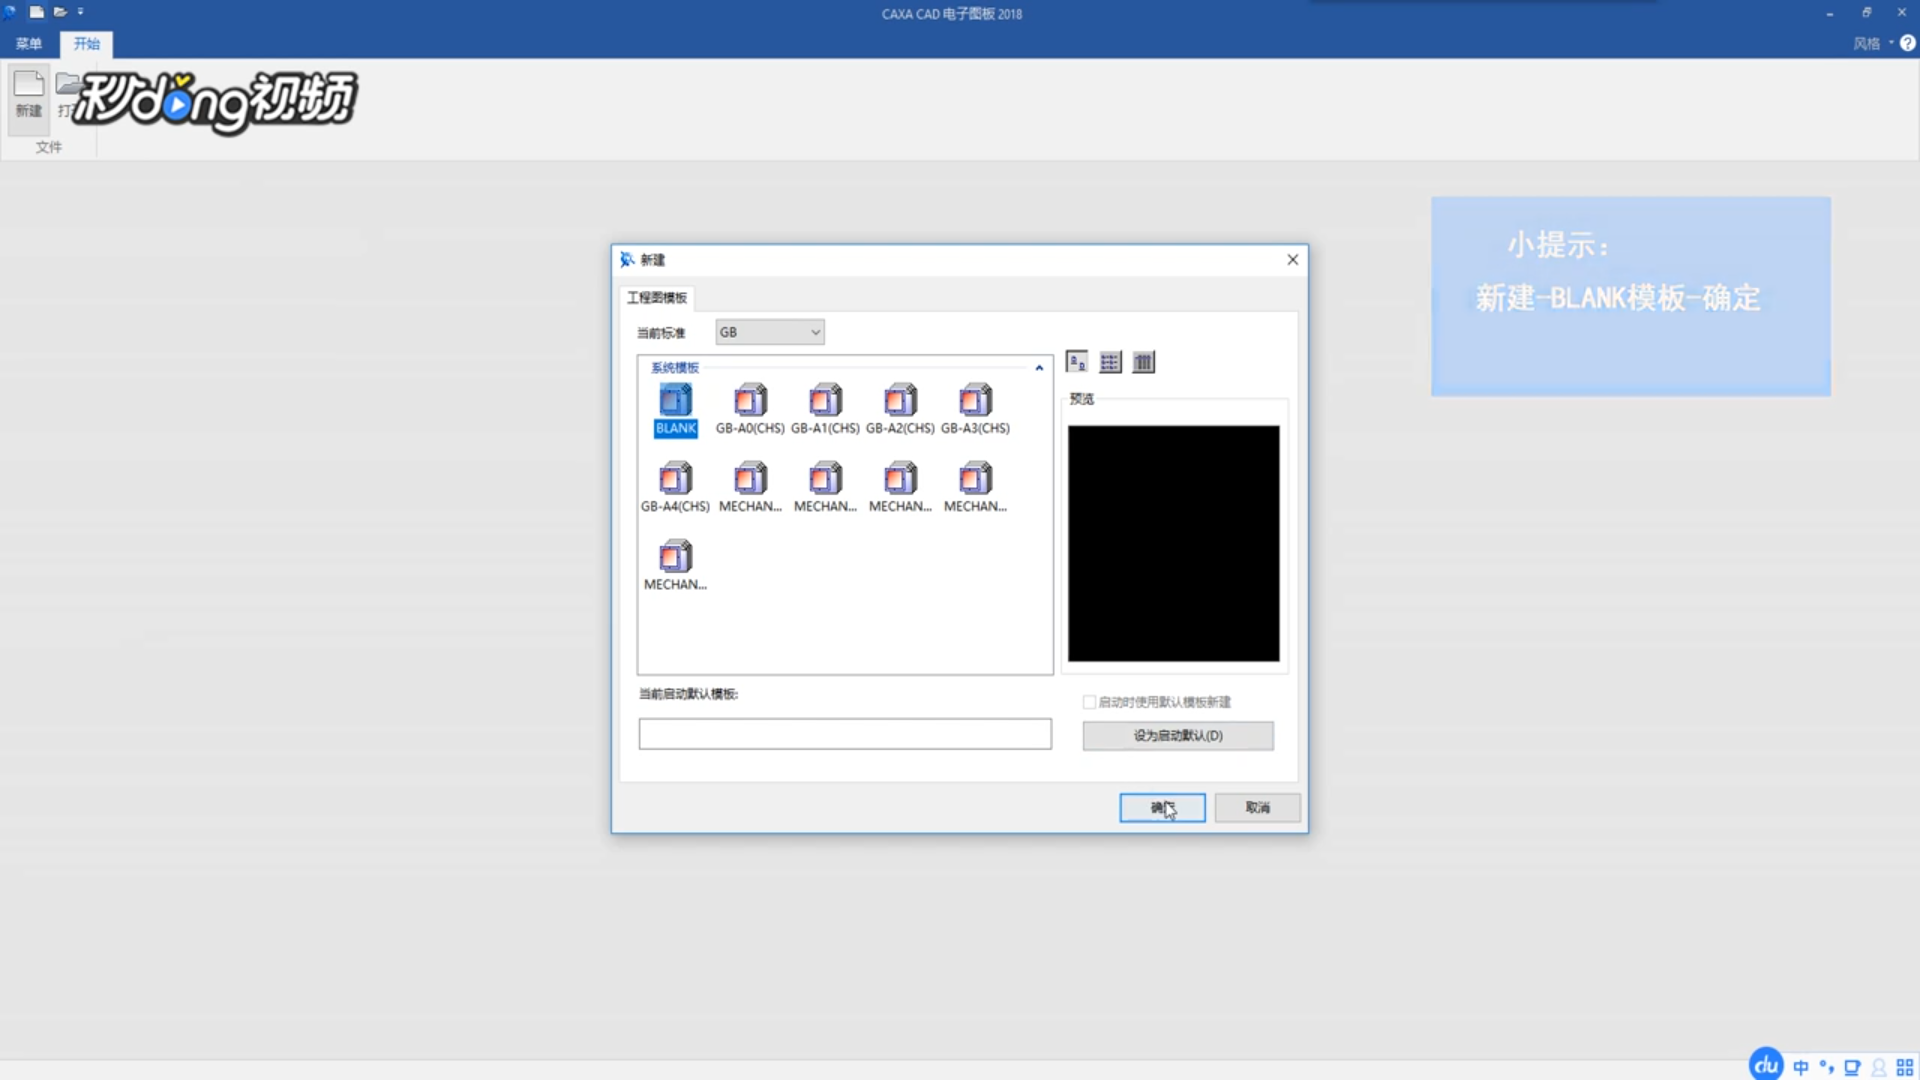Toggle the 中 Chinese input mode indicator
Screen dimensions: 1920x1080
(x=1801, y=1067)
